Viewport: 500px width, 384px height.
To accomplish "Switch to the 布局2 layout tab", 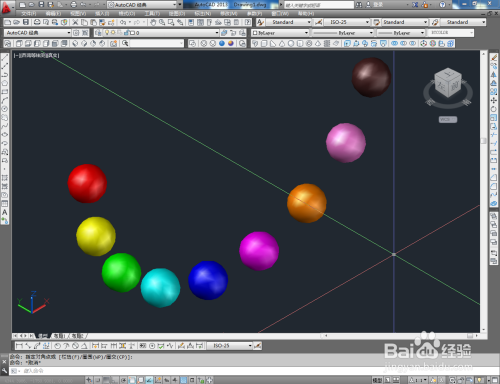I will [x=78, y=336].
